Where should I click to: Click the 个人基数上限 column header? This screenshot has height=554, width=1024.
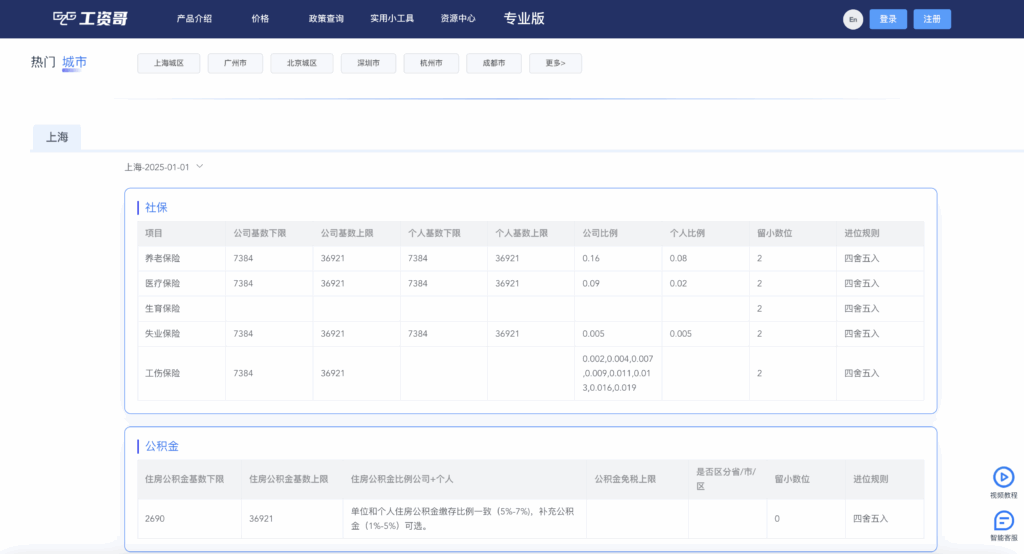point(521,233)
